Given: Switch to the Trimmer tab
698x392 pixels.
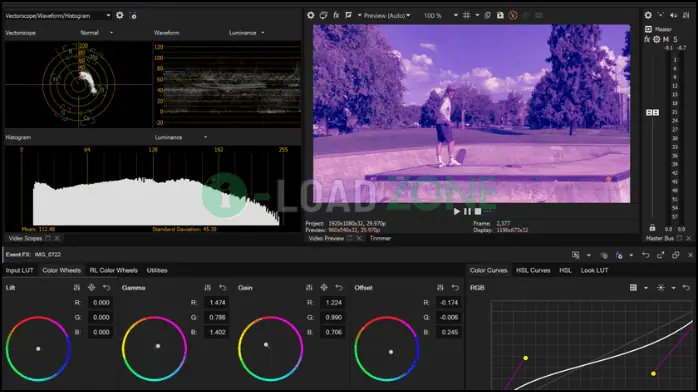Looking at the screenshot, I should point(380,238).
